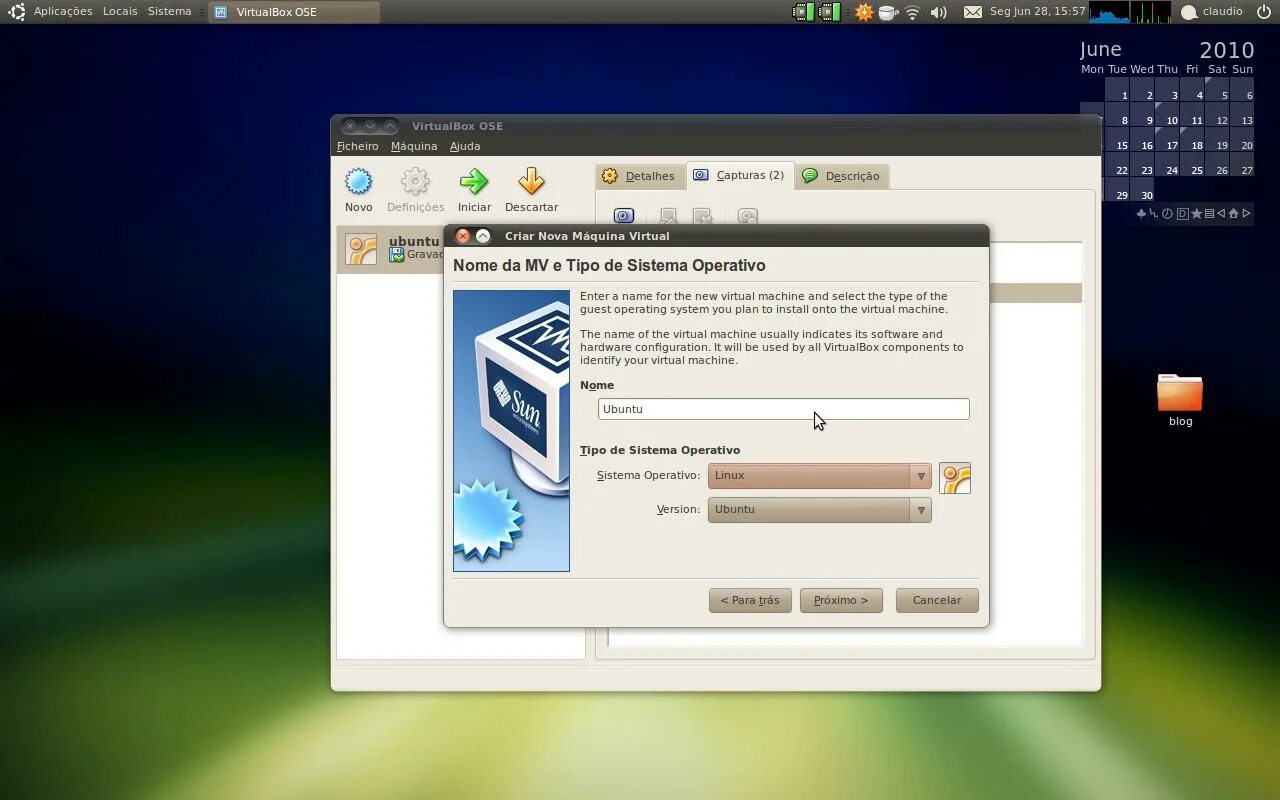Open the Version Ubuntu dropdown

(819, 510)
